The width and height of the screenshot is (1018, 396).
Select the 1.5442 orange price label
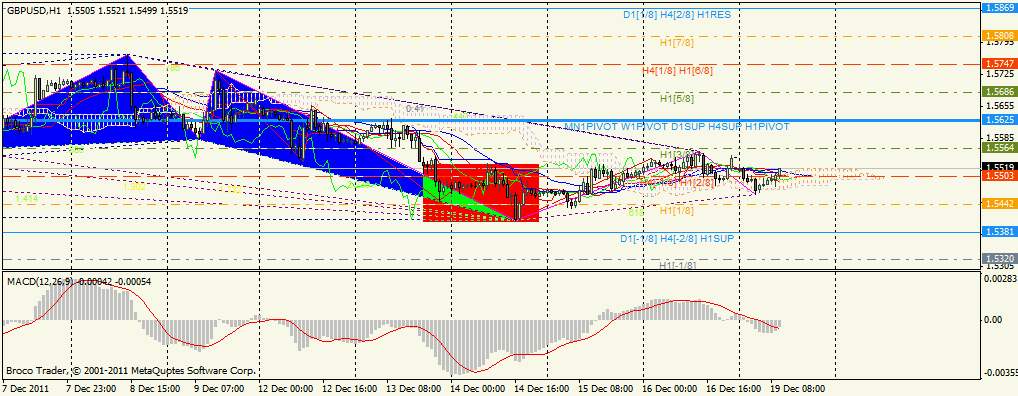click(x=999, y=204)
